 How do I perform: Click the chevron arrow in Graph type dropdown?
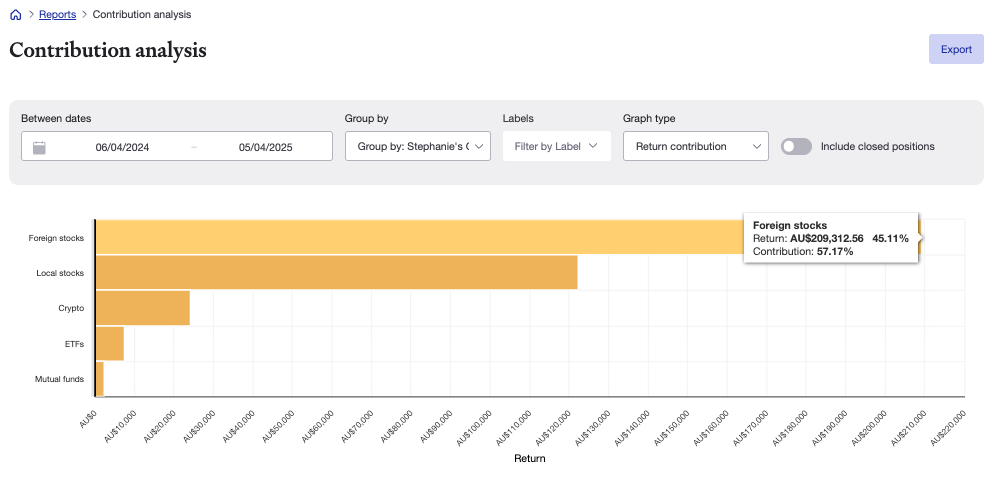757,147
